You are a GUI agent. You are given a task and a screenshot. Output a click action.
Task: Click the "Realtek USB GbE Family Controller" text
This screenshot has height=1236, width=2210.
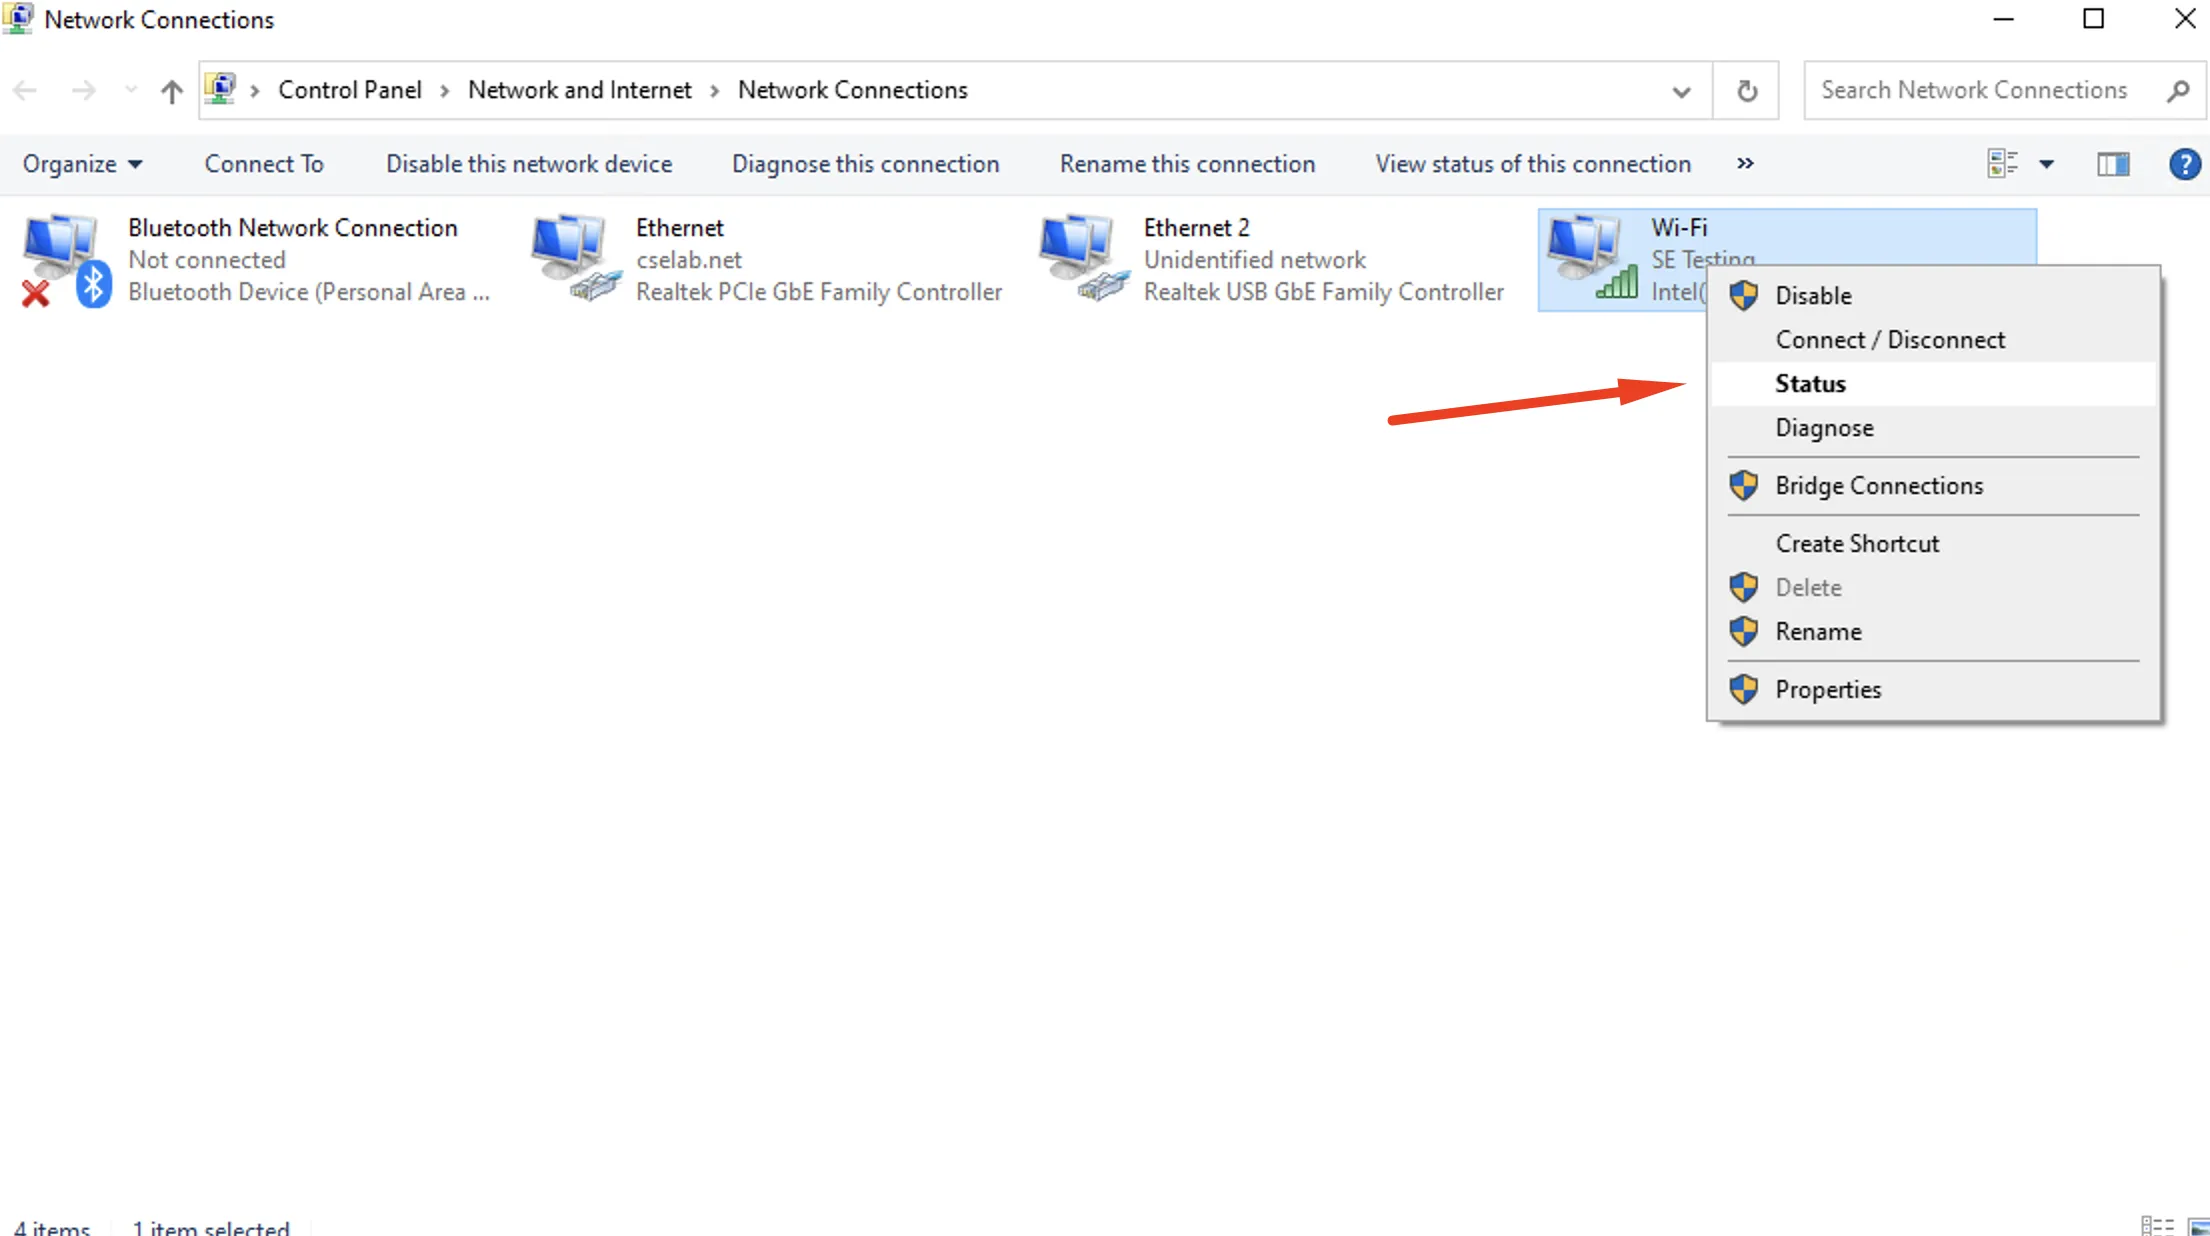pos(1323,292)
